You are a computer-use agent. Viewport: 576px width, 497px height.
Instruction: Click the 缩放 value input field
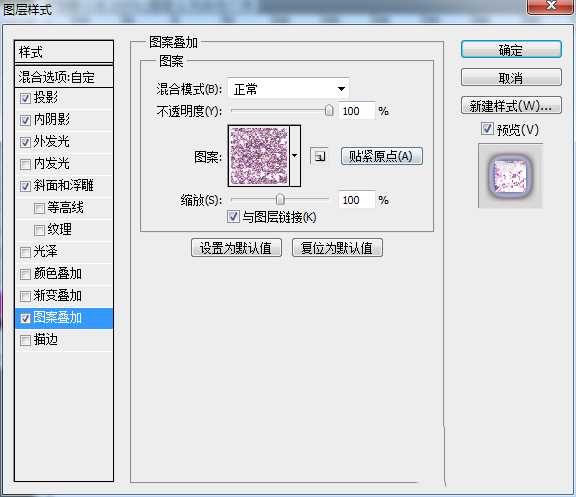pyautogui.click(x=357, y=200)
